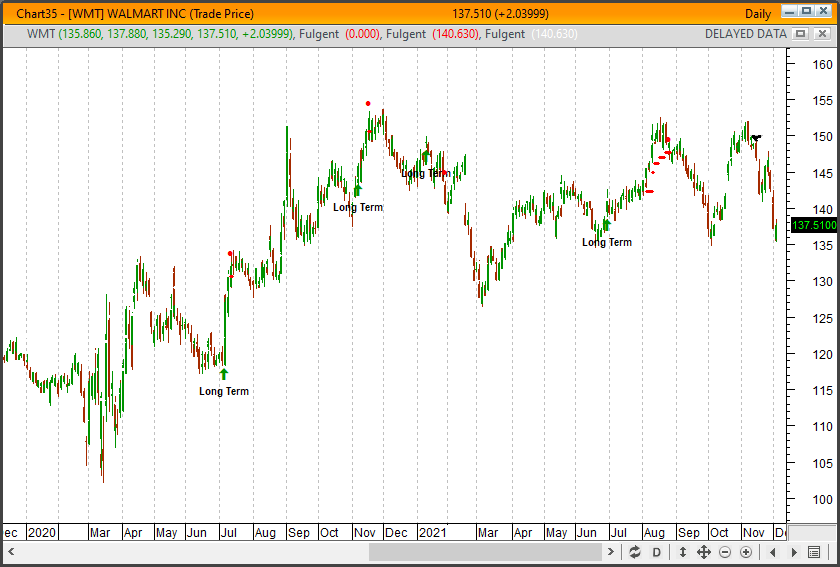Click the 100 price axis label
Screen dimensions: 840x567
point(822,499)
